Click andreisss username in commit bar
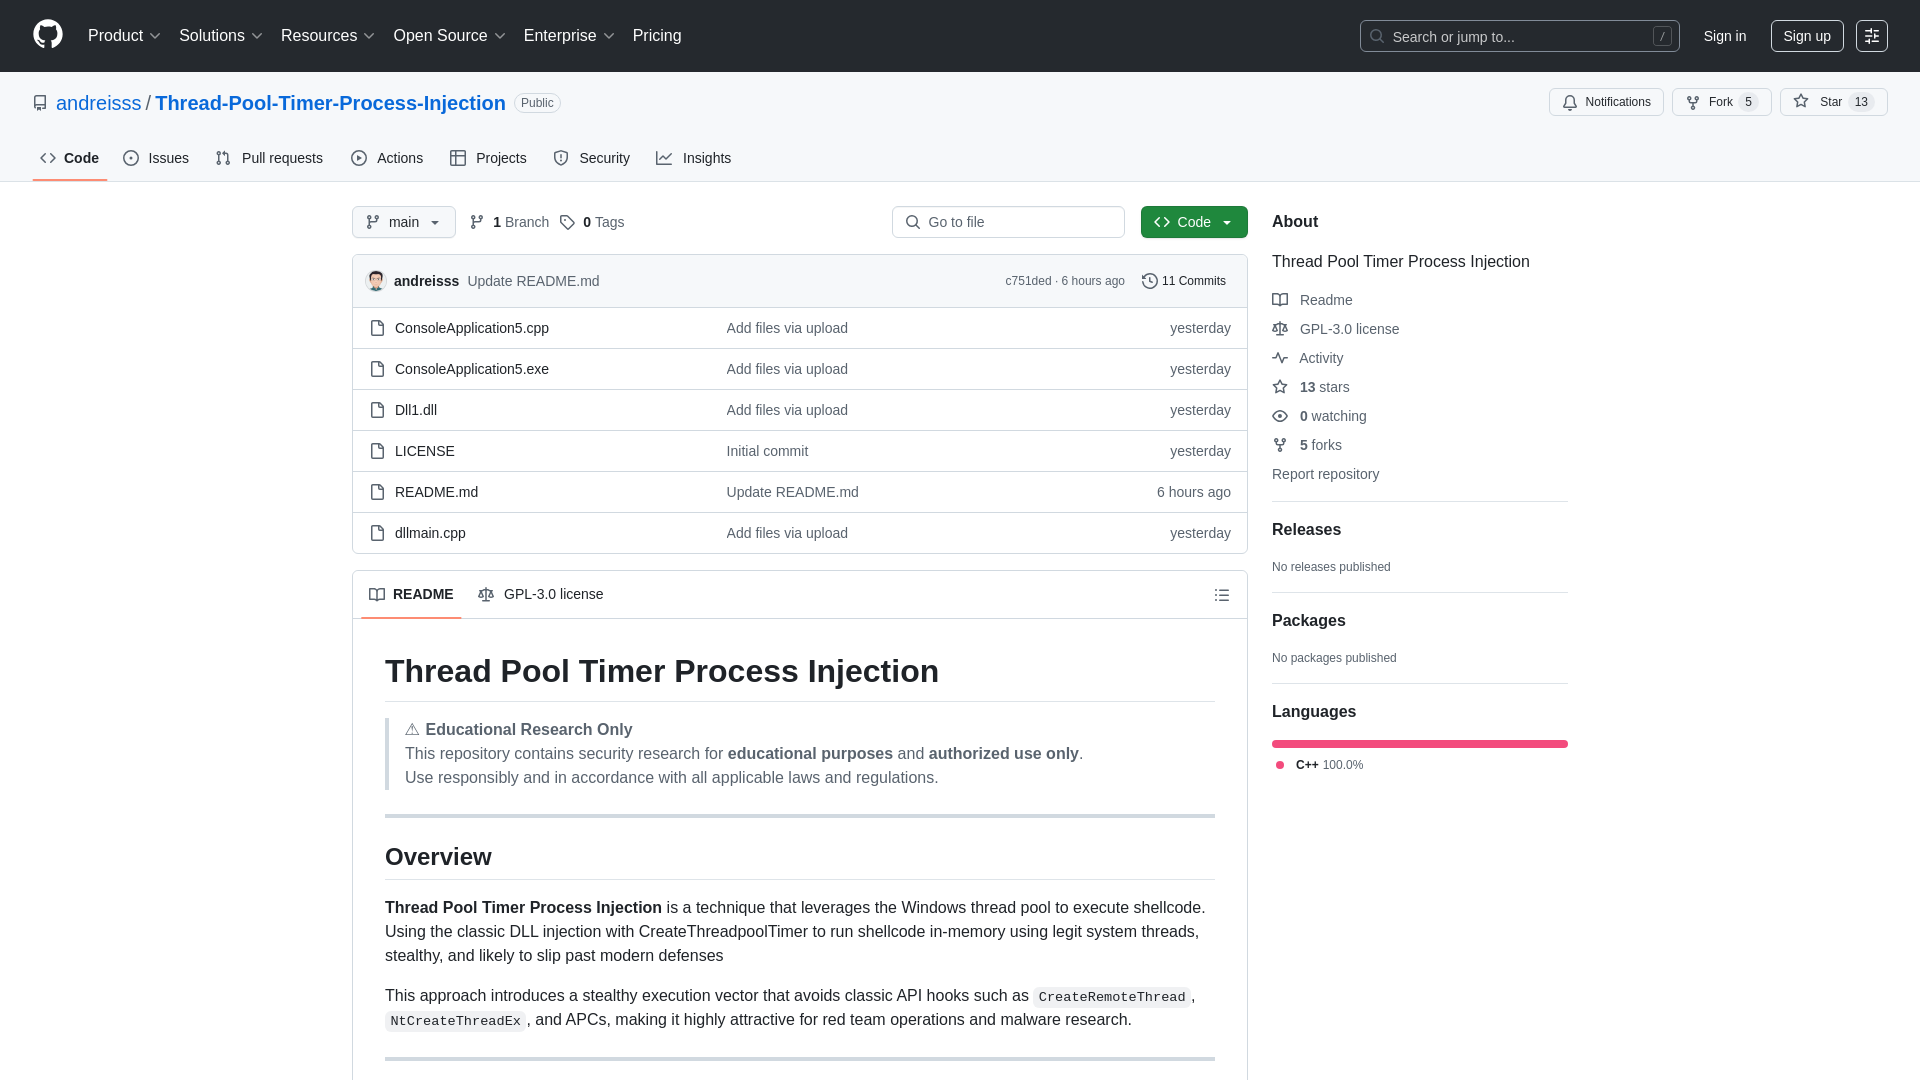 [x=426, y=281]
